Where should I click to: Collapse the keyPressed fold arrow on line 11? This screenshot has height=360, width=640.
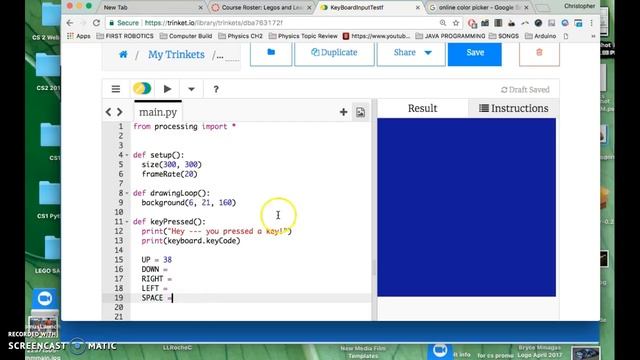point(127,222)
